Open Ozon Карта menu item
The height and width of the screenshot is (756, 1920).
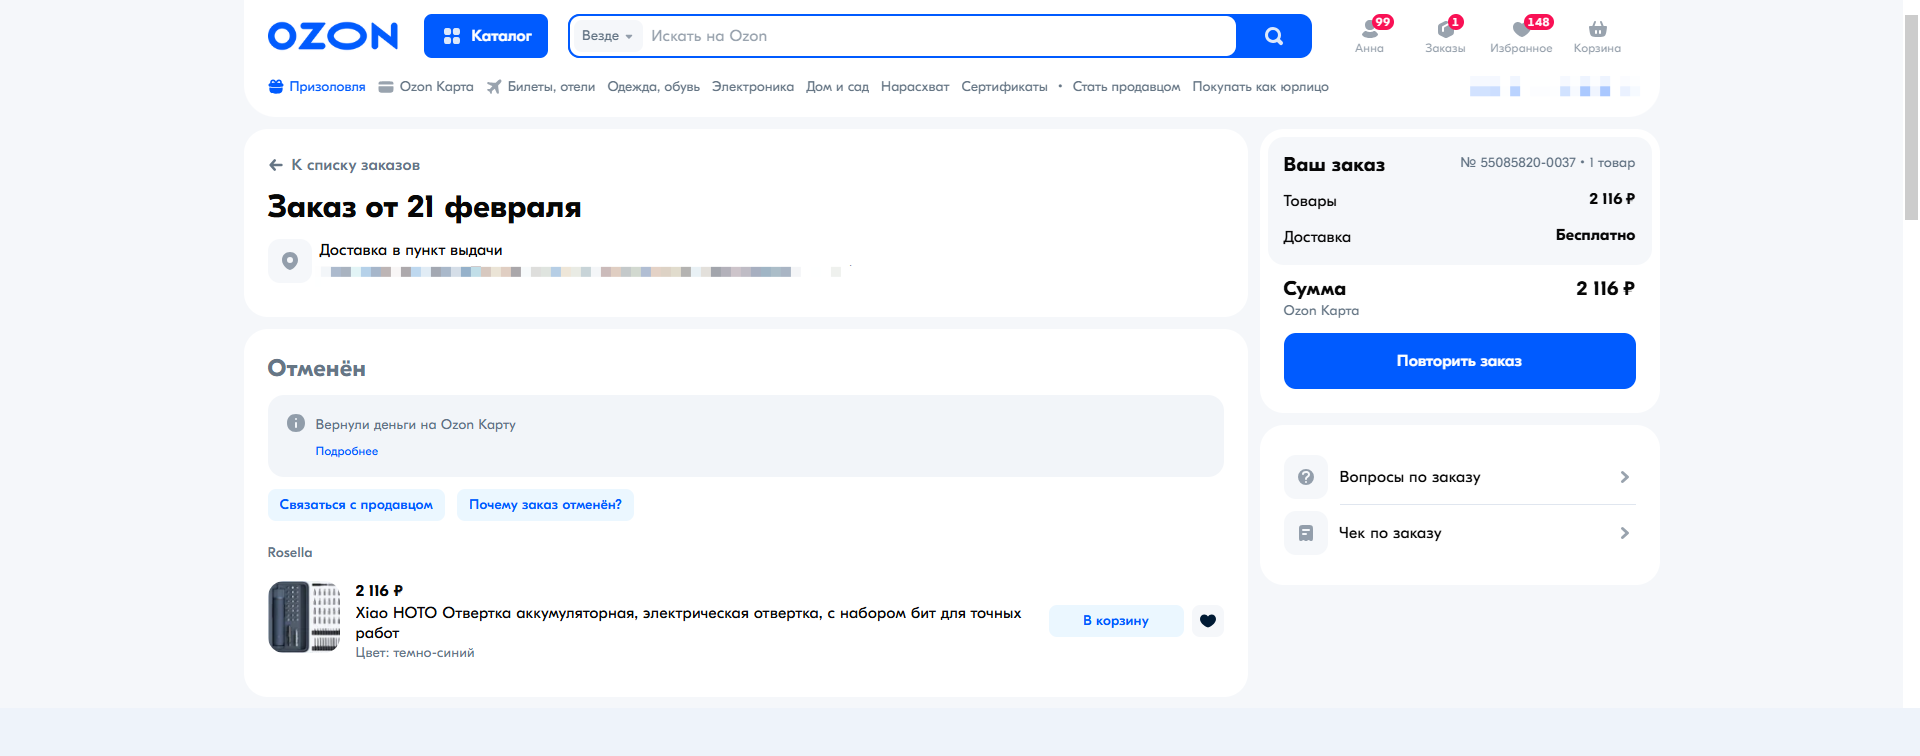coord(426,87)
